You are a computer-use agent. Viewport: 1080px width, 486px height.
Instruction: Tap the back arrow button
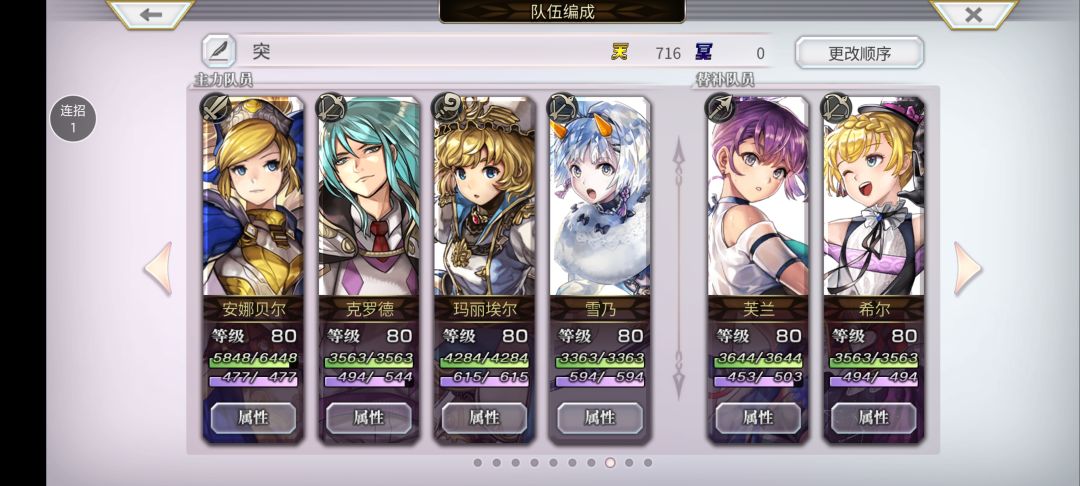(x=151, y=14)
